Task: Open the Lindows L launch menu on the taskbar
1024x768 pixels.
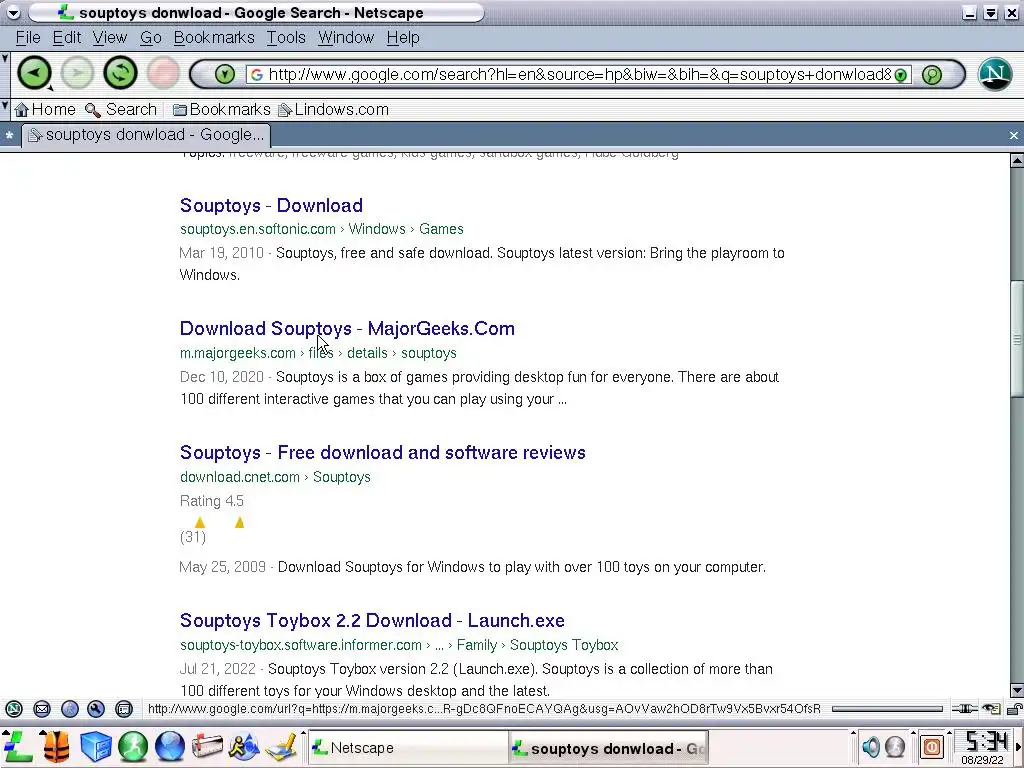Action: (18, 746)
